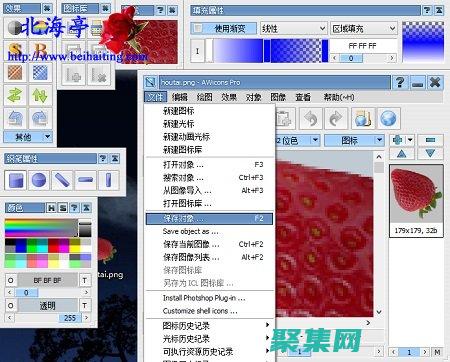The width and height of the screenshot is (450, 362).
Task: Choose the highlighted 保存对象 F2 entry
Action: [209, 219]
